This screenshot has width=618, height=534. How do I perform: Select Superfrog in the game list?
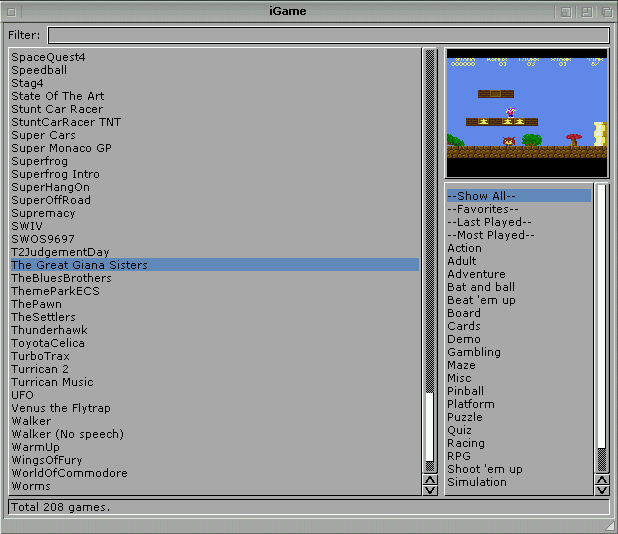pos(39,161)
